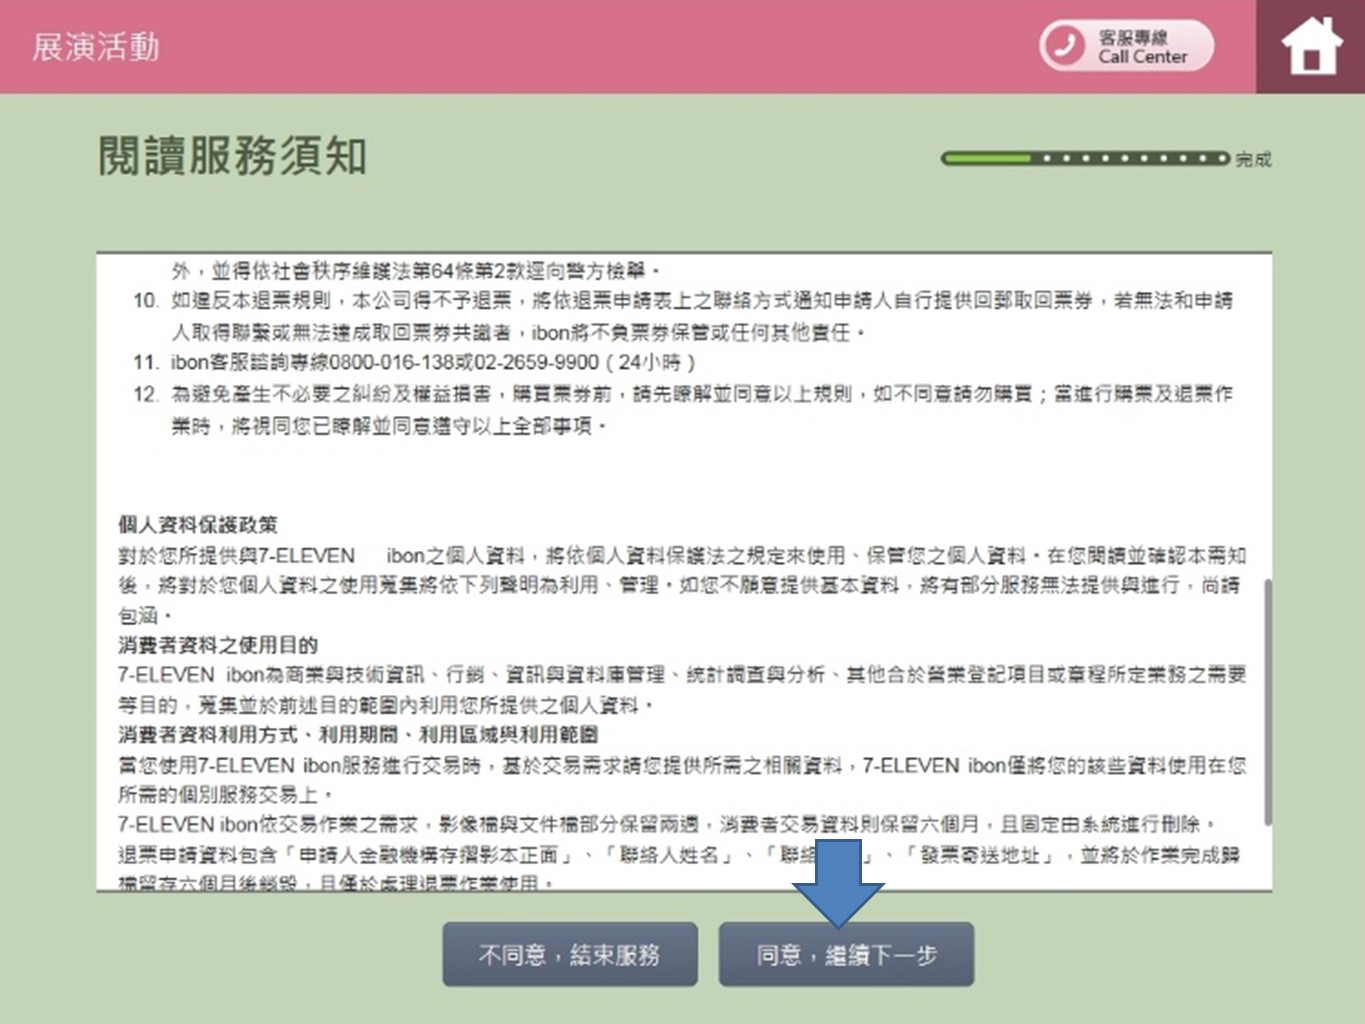This screenshot has height=1024, width=1365.
Task: Click the blue downward arrow
Action: click(838, 882)
